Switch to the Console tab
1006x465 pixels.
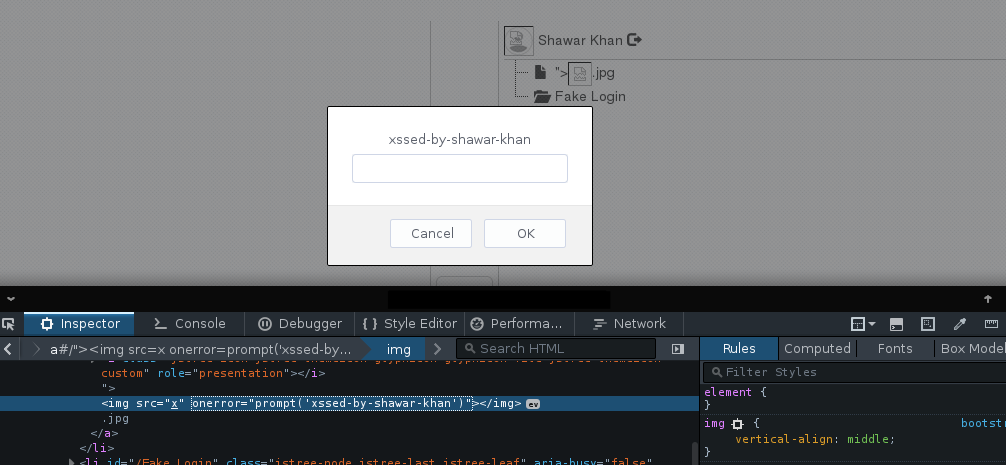tap(190, 324)
